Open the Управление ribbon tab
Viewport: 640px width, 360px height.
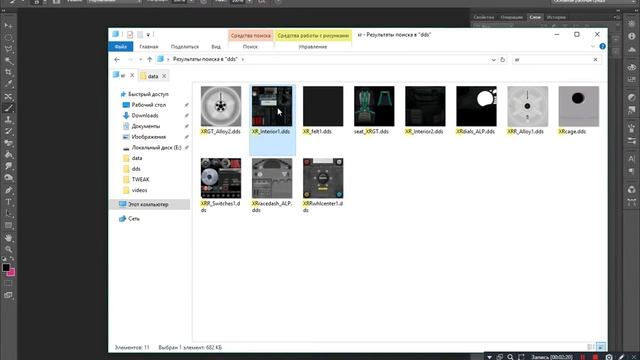[x=313, y=47]
